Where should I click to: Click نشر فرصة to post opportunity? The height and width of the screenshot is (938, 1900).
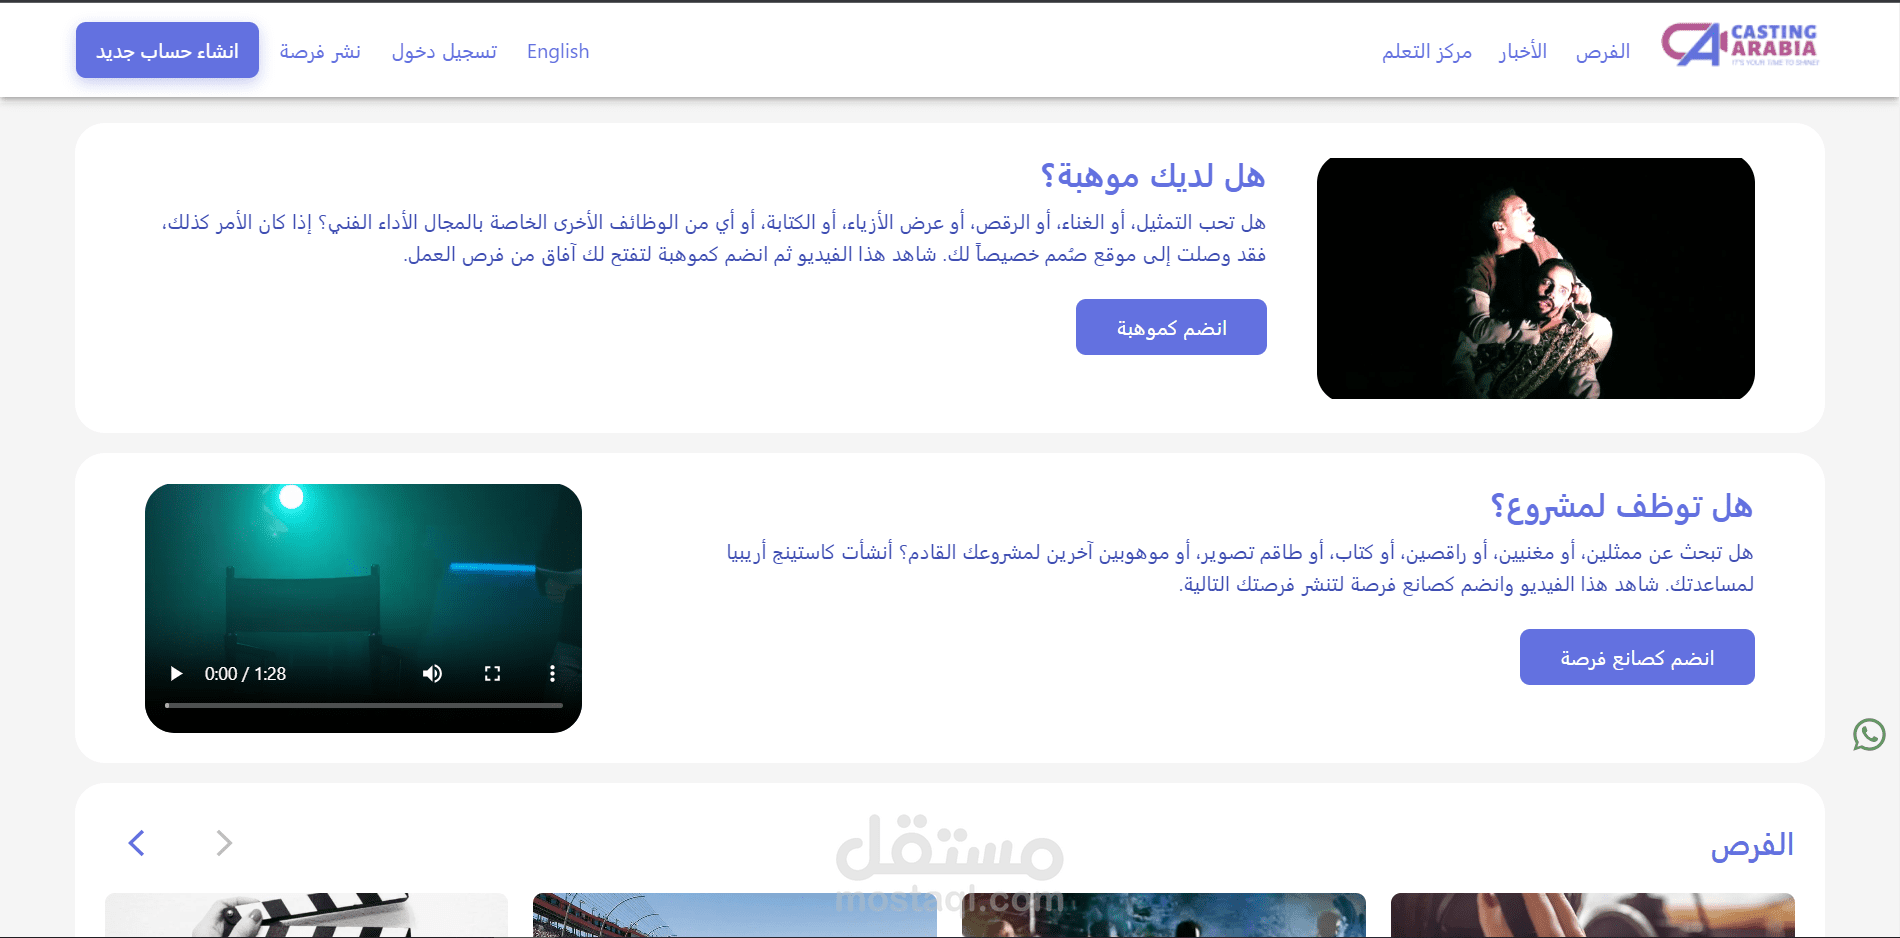(320, 51)
